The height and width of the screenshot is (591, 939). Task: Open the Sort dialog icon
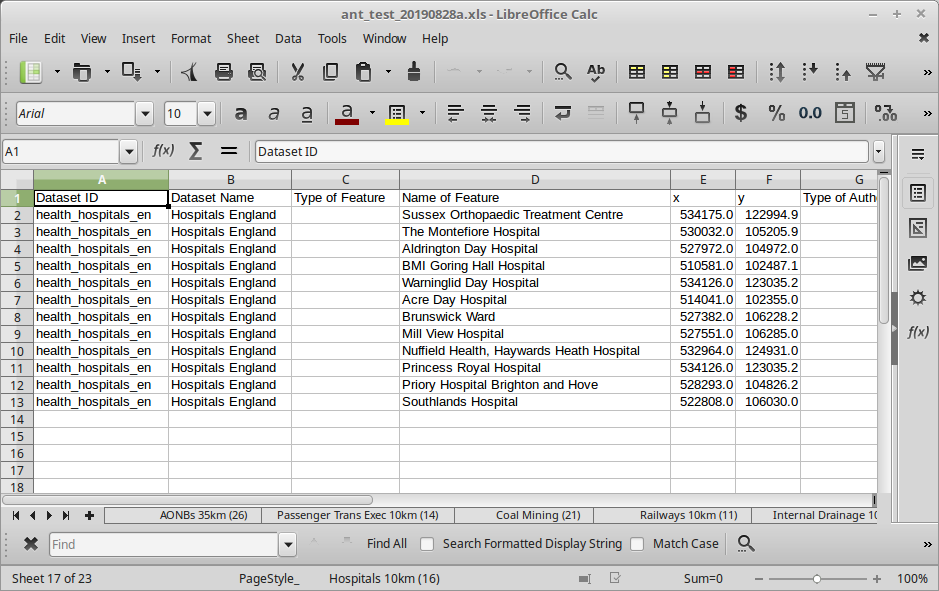[777, 72]
